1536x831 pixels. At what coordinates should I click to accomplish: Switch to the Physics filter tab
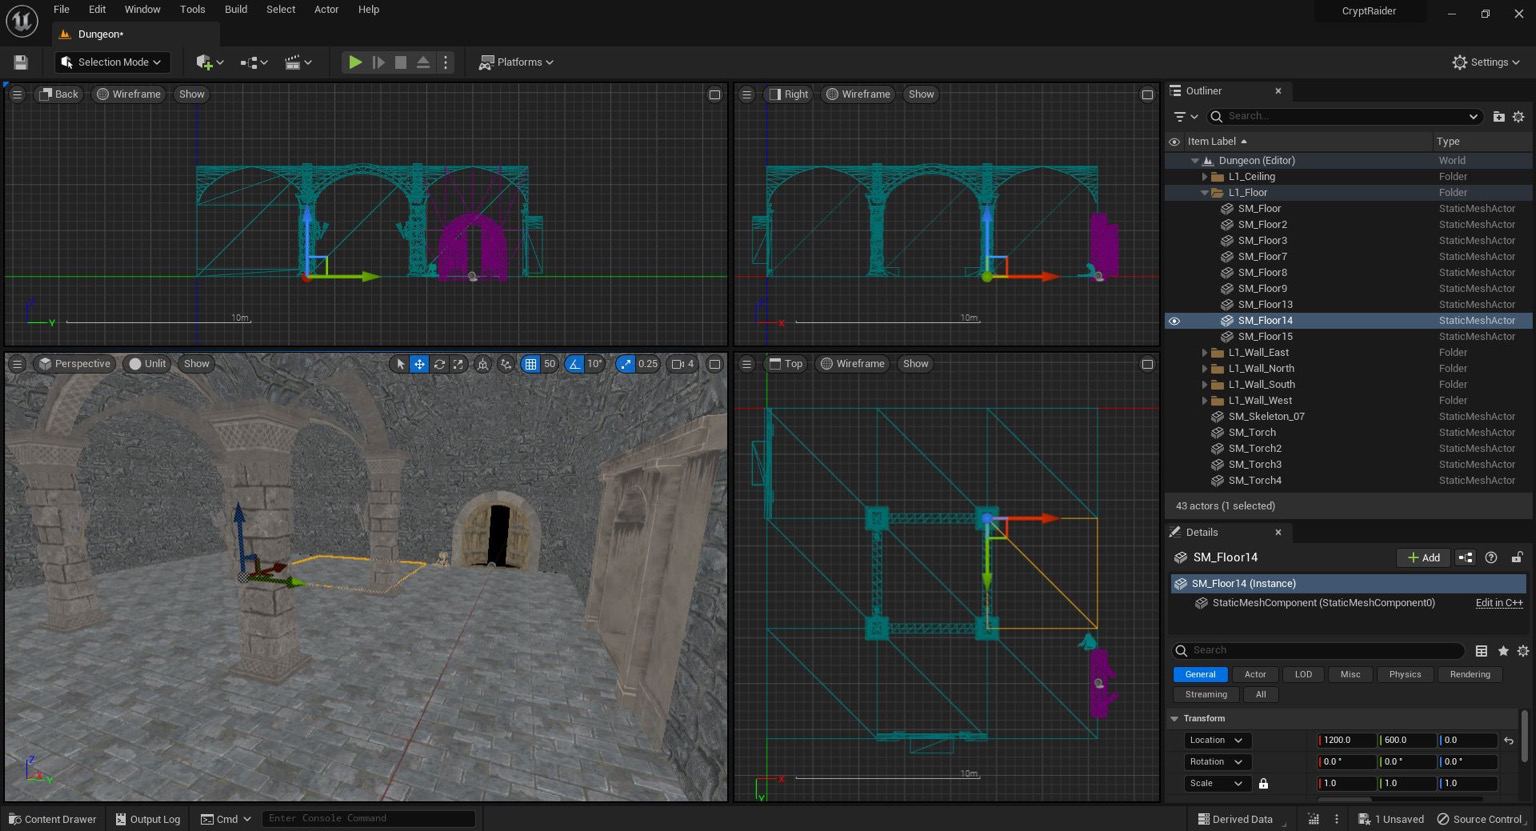click(x=1404, y=675)
